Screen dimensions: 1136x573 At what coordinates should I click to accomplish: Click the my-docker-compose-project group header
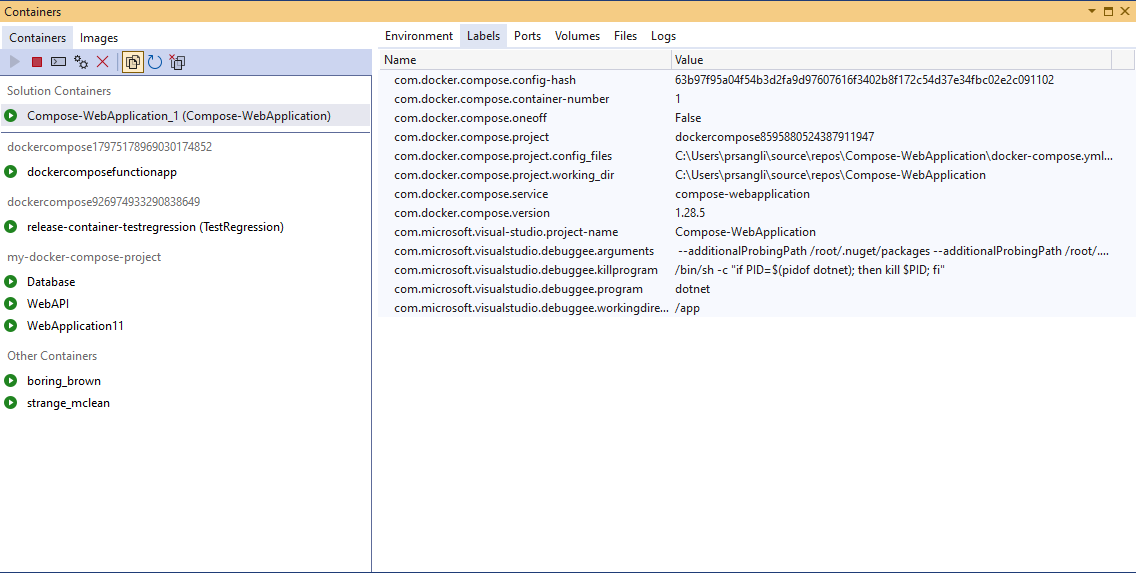tap(84, 256)
